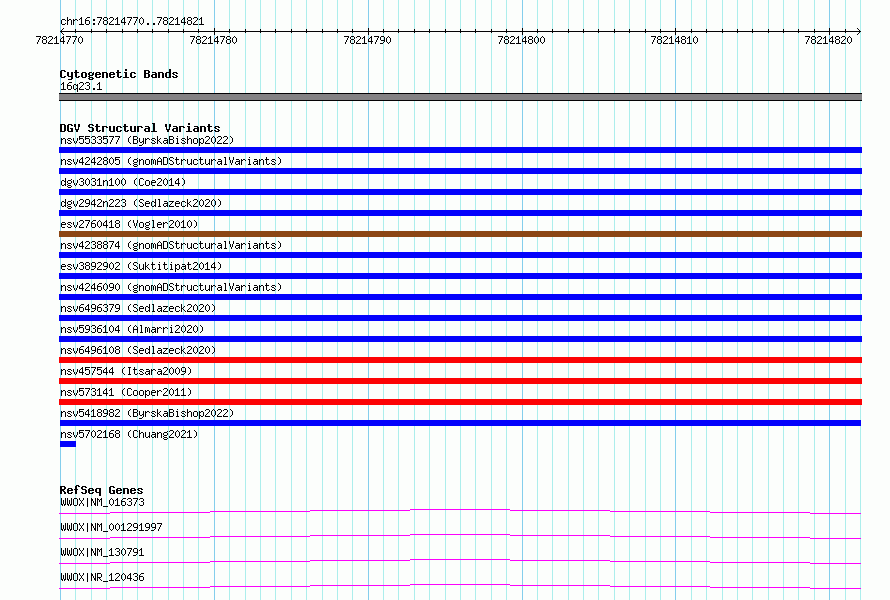
Task: Click ruler position 78214800
Action: tap(521, 40)
